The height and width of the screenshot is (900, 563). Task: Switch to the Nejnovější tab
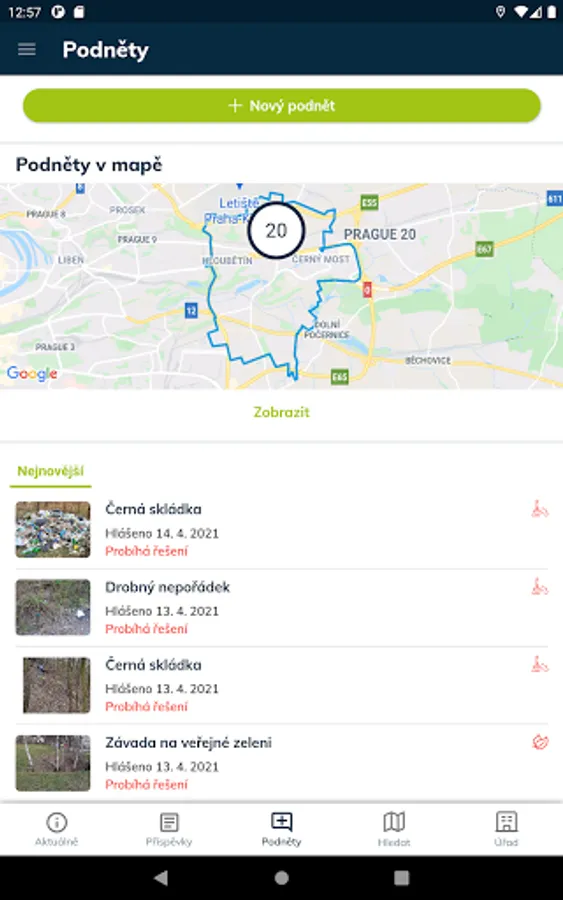pyautogui.click(x=51, y=471)
